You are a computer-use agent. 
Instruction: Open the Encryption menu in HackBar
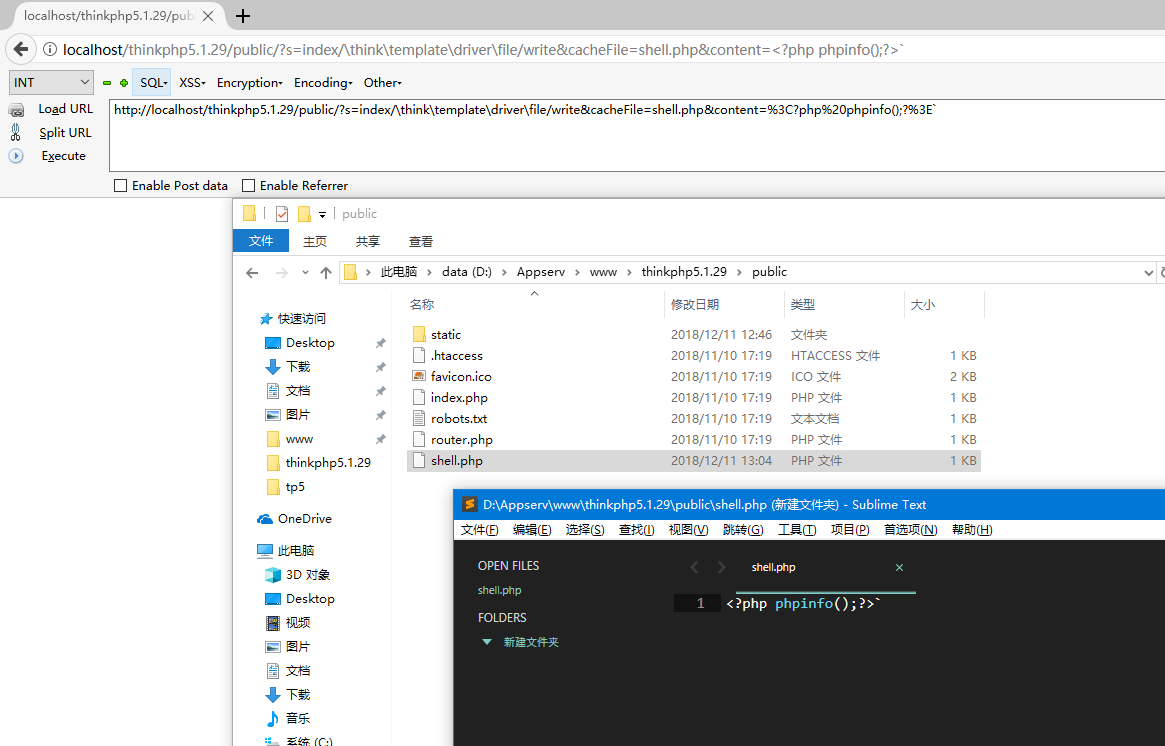250,82
